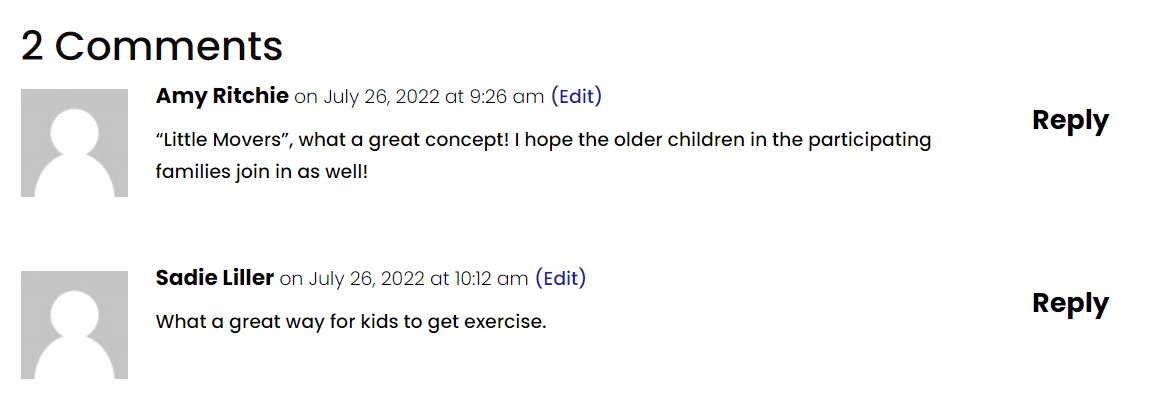This screenshot has height=415, width=1149.
Task: Click Sadie Liller's gray avatar icon
Action: (x=74, y=325)
